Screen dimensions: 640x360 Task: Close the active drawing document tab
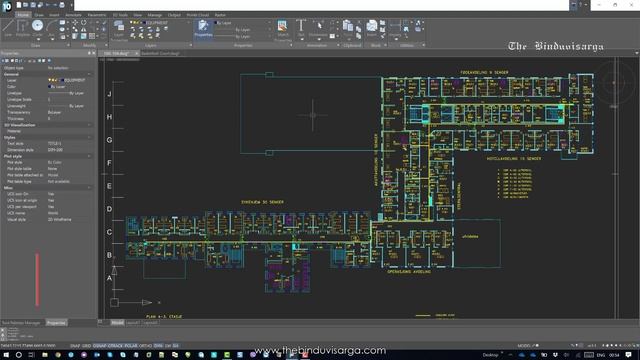(x=137, y=53)
